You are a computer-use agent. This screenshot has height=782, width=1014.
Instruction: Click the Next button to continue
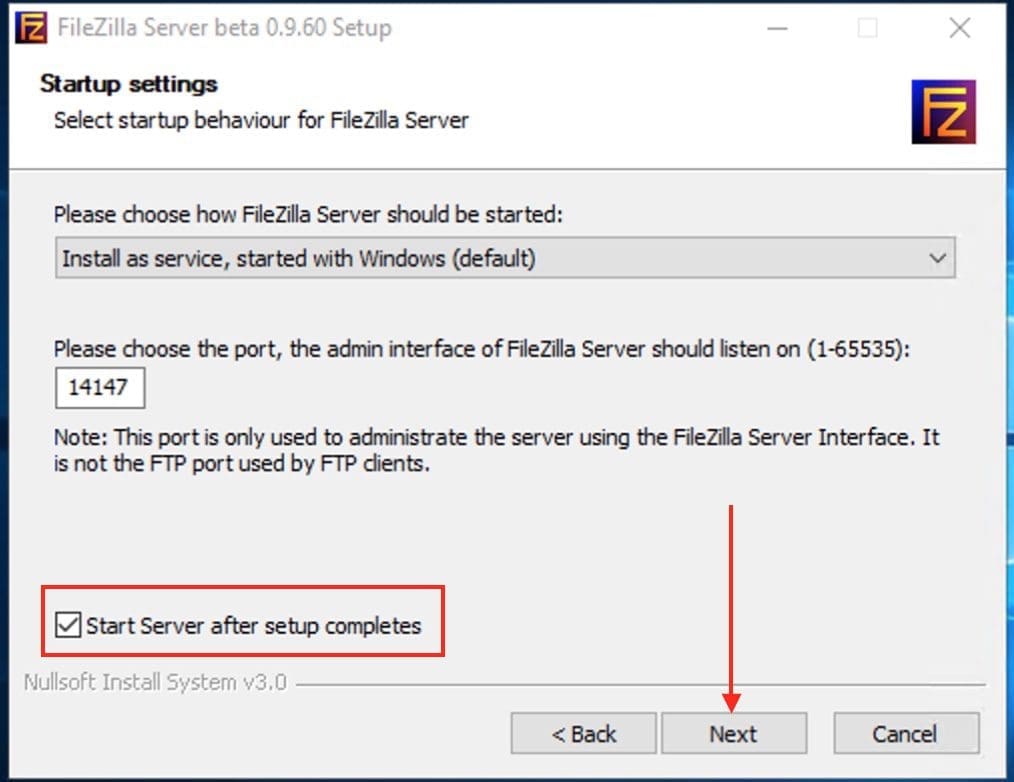[x=733, y=733]
